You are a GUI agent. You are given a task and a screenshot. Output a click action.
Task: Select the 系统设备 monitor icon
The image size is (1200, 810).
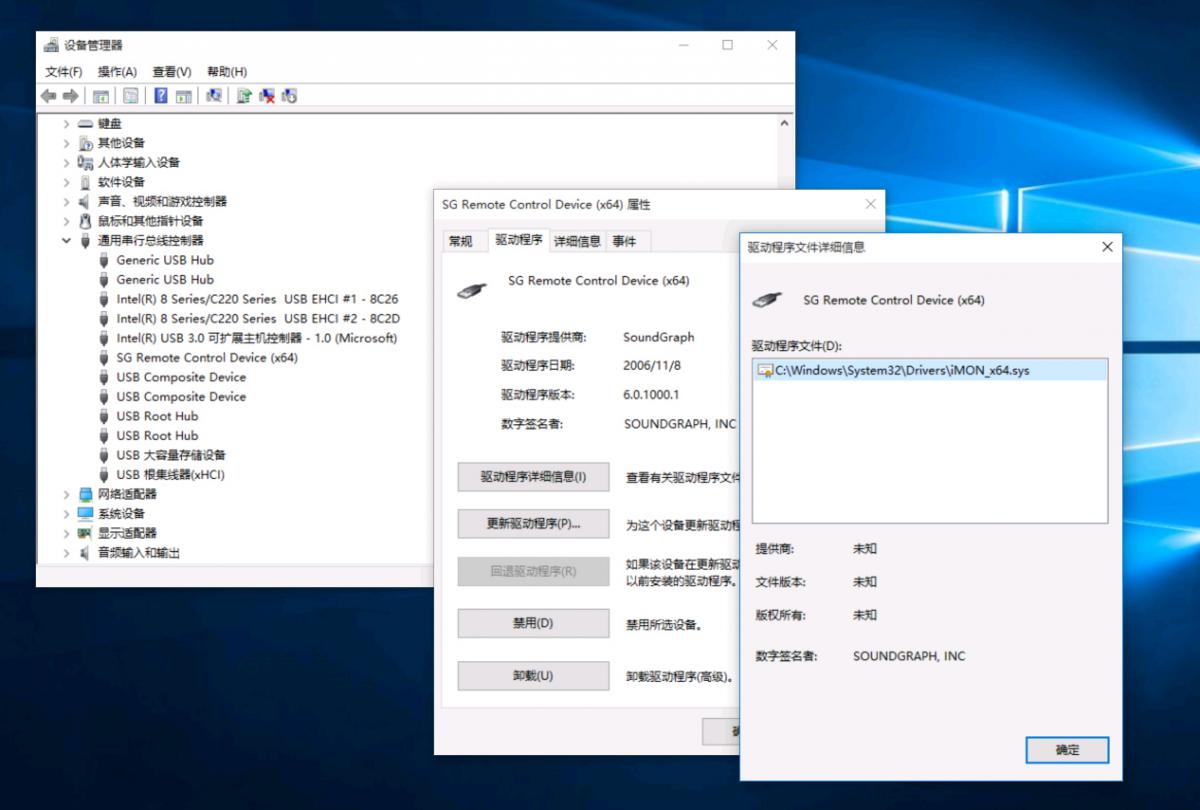pos(85,513)
